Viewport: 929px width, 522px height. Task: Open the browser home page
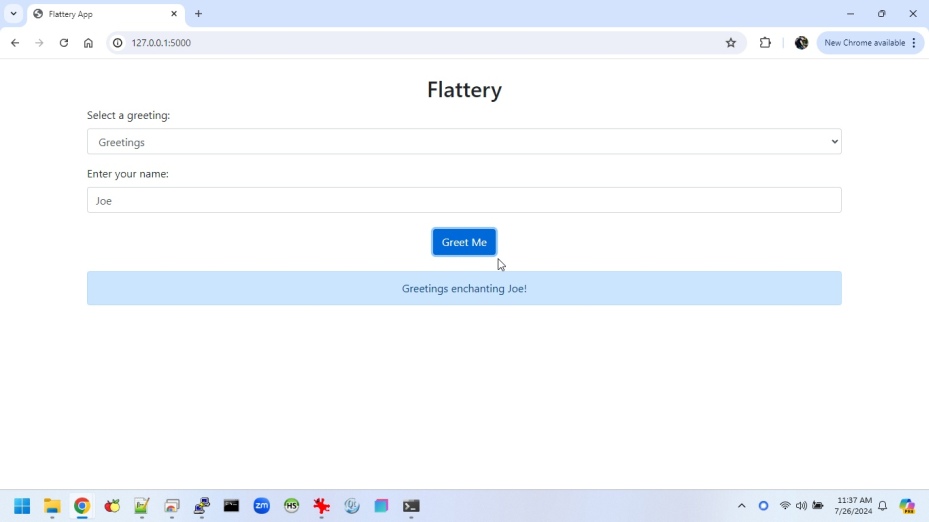[x=88, y=43]
